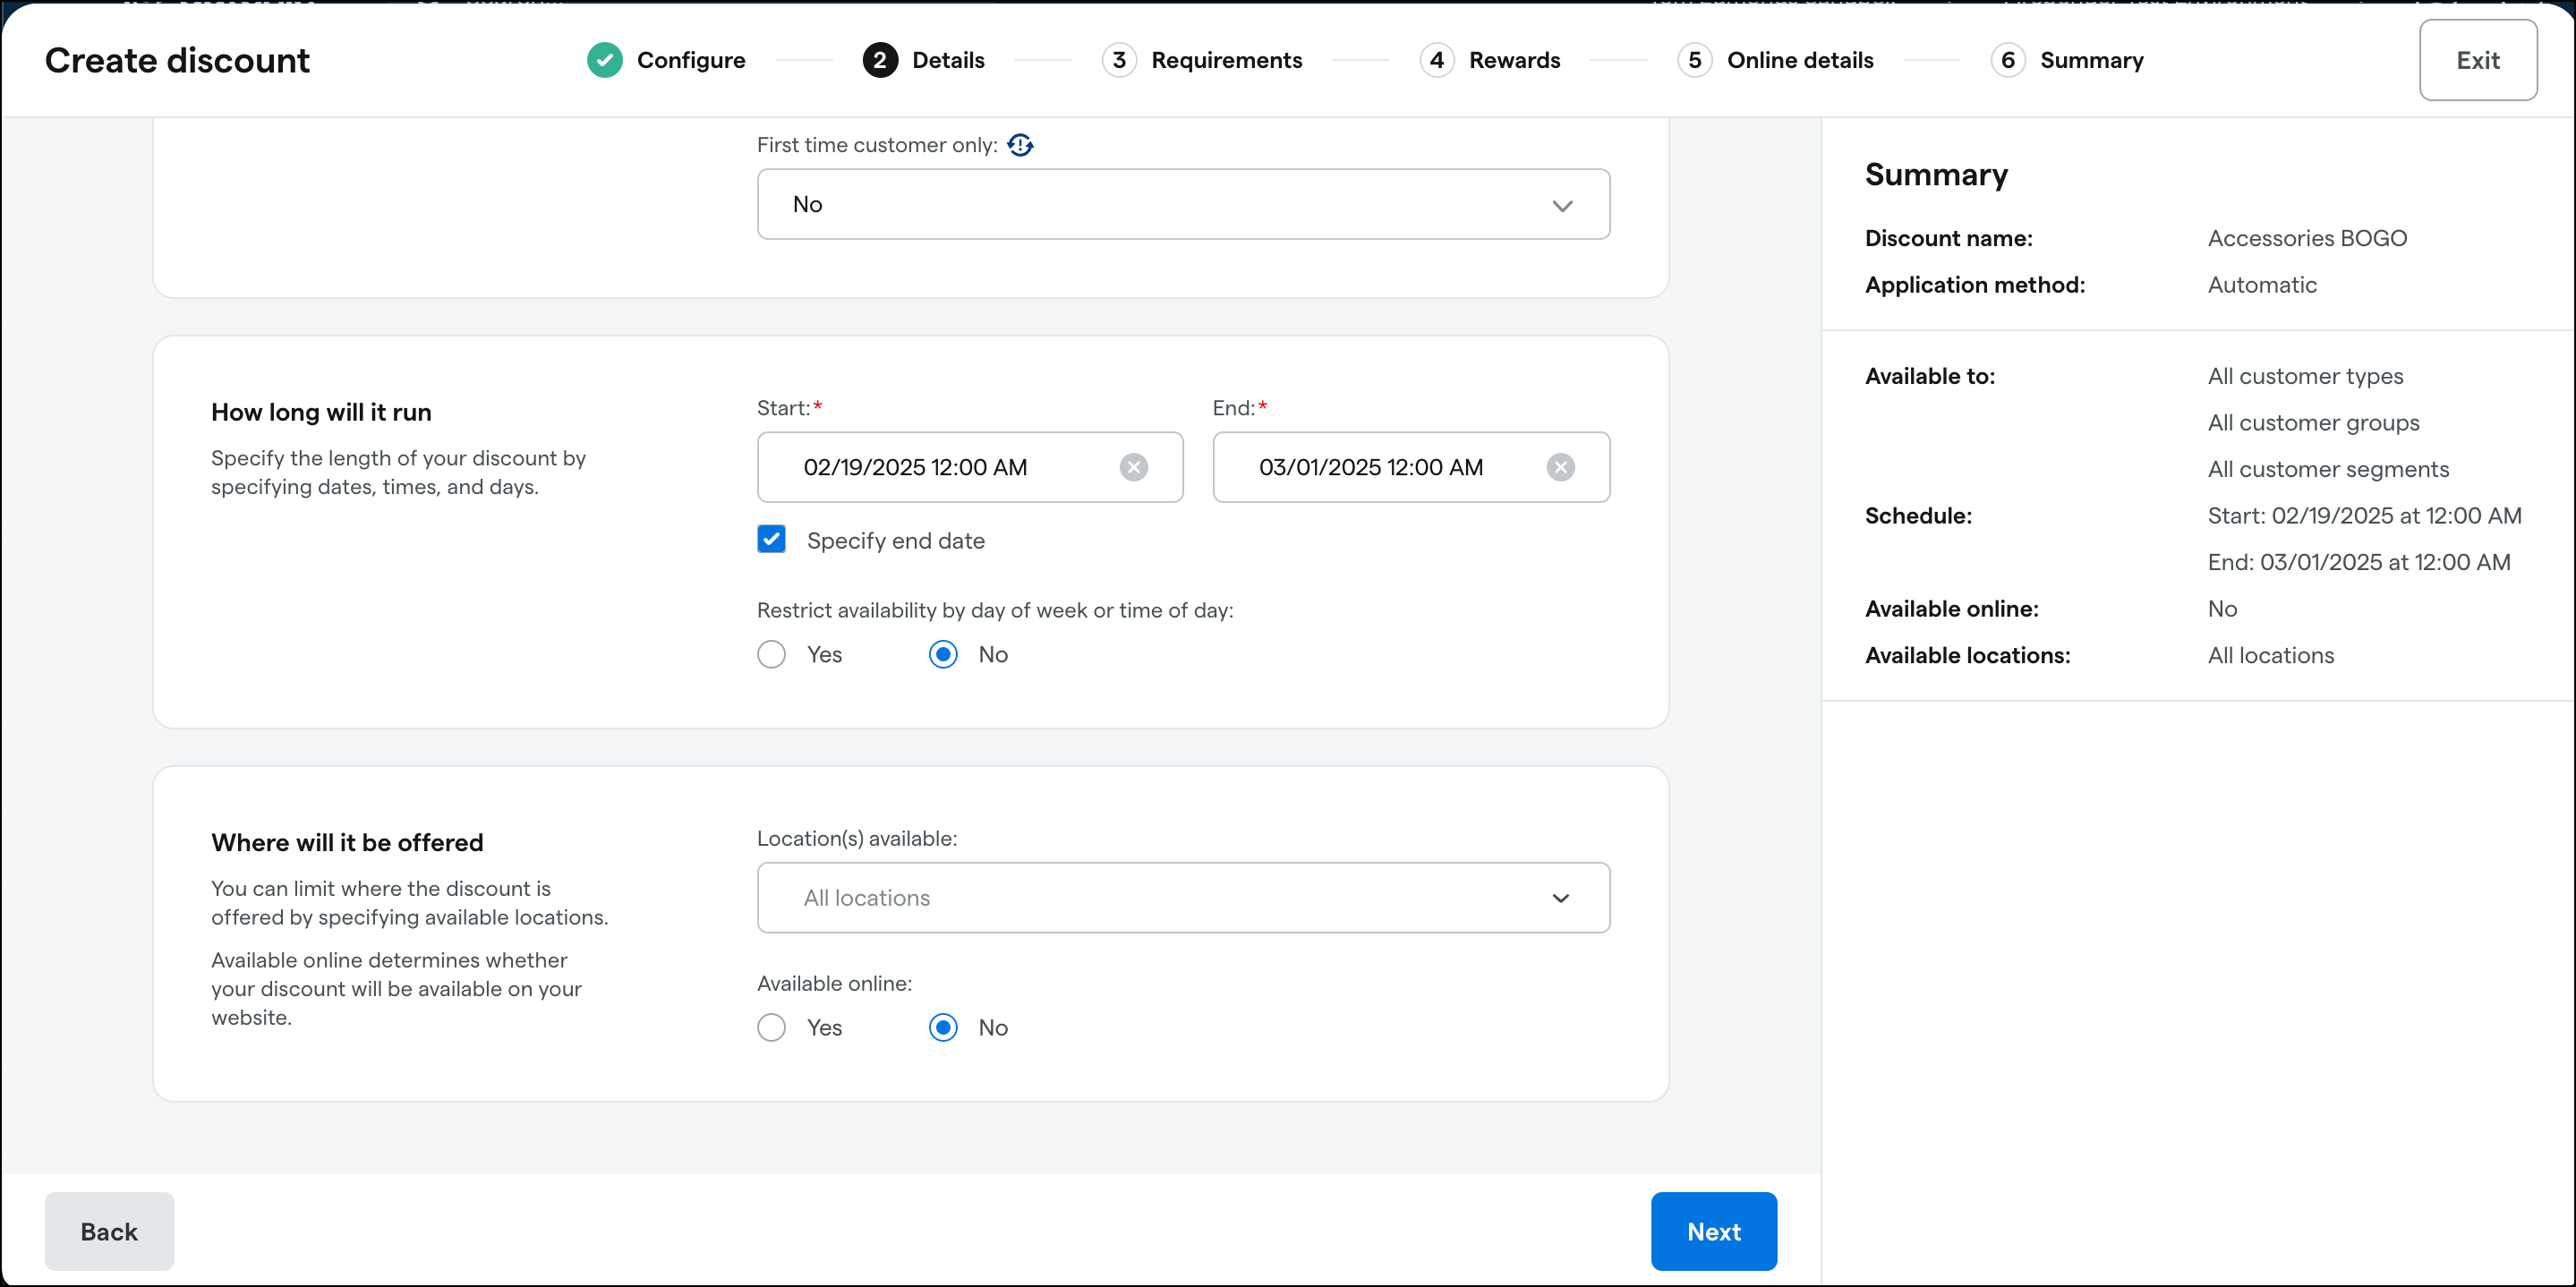Viewport: 2576px width, 1287px height.
Task: Click the step 4 Rewards circle icon
Action: [1437, 60]
